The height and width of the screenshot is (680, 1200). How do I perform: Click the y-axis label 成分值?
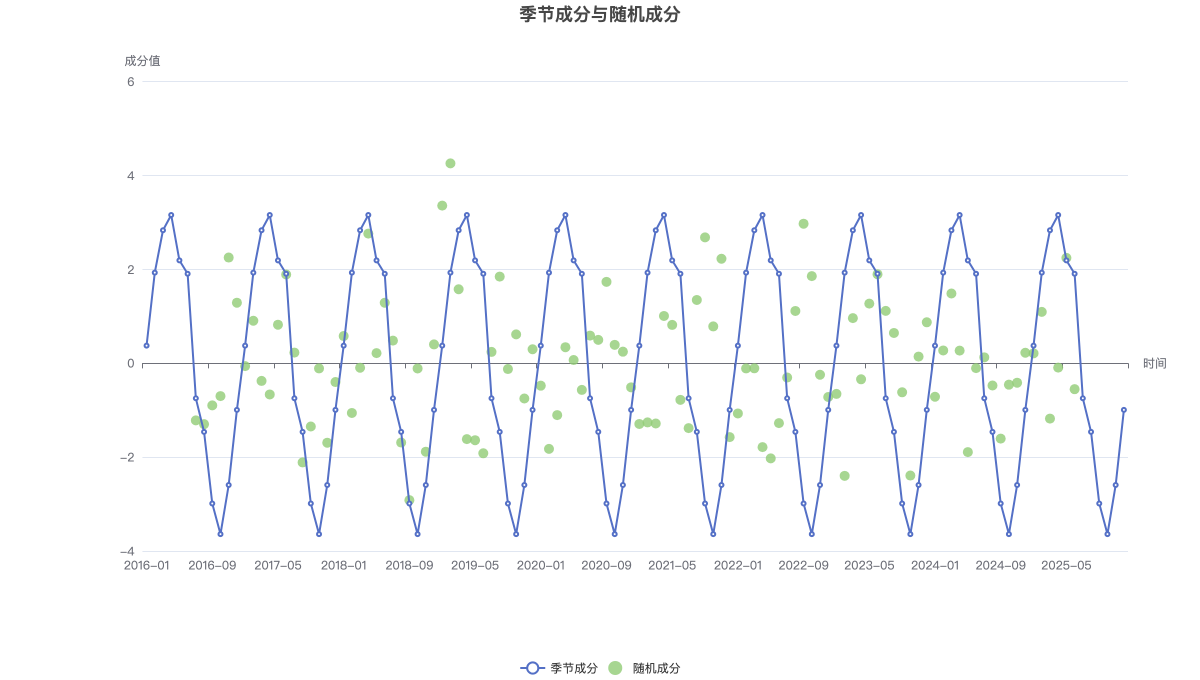coord(142,60)
